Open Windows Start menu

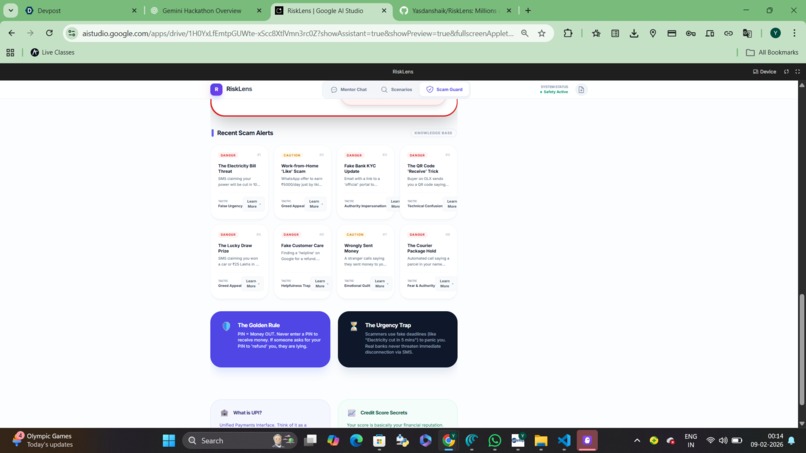tap(169, 441)
